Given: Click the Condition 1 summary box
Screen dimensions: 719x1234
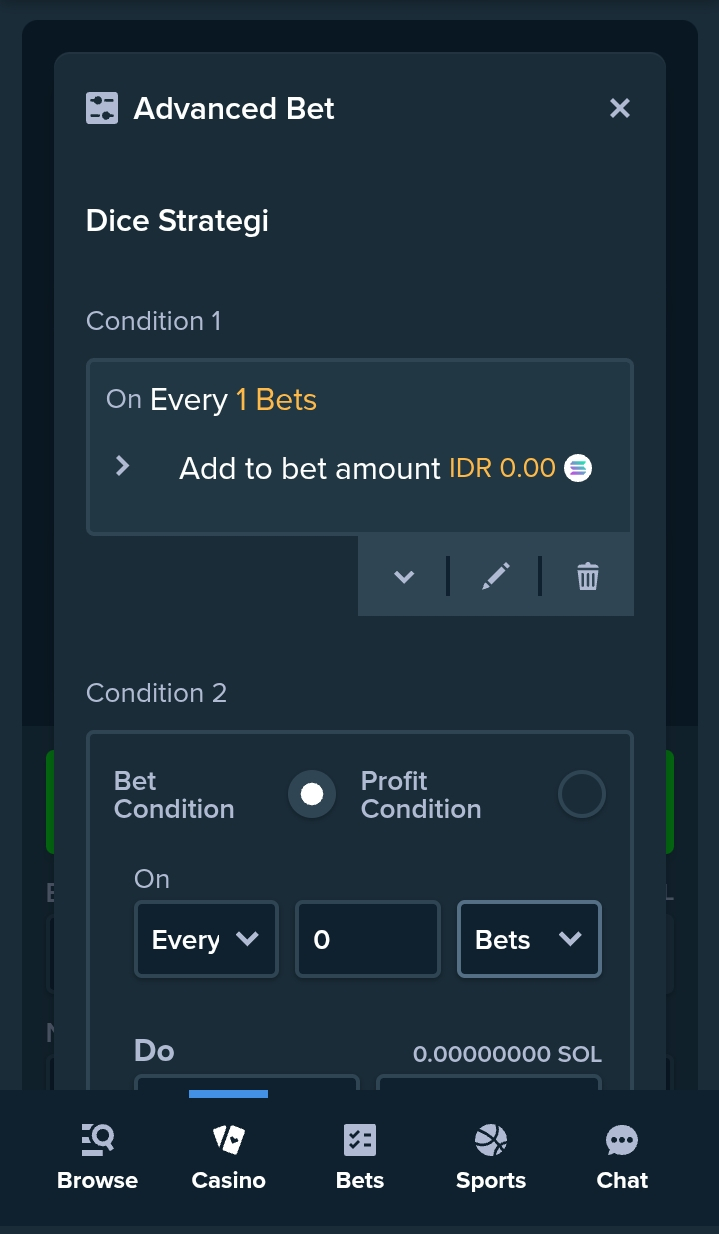Looking at the screenshot, I should click(x=360, y=447).
